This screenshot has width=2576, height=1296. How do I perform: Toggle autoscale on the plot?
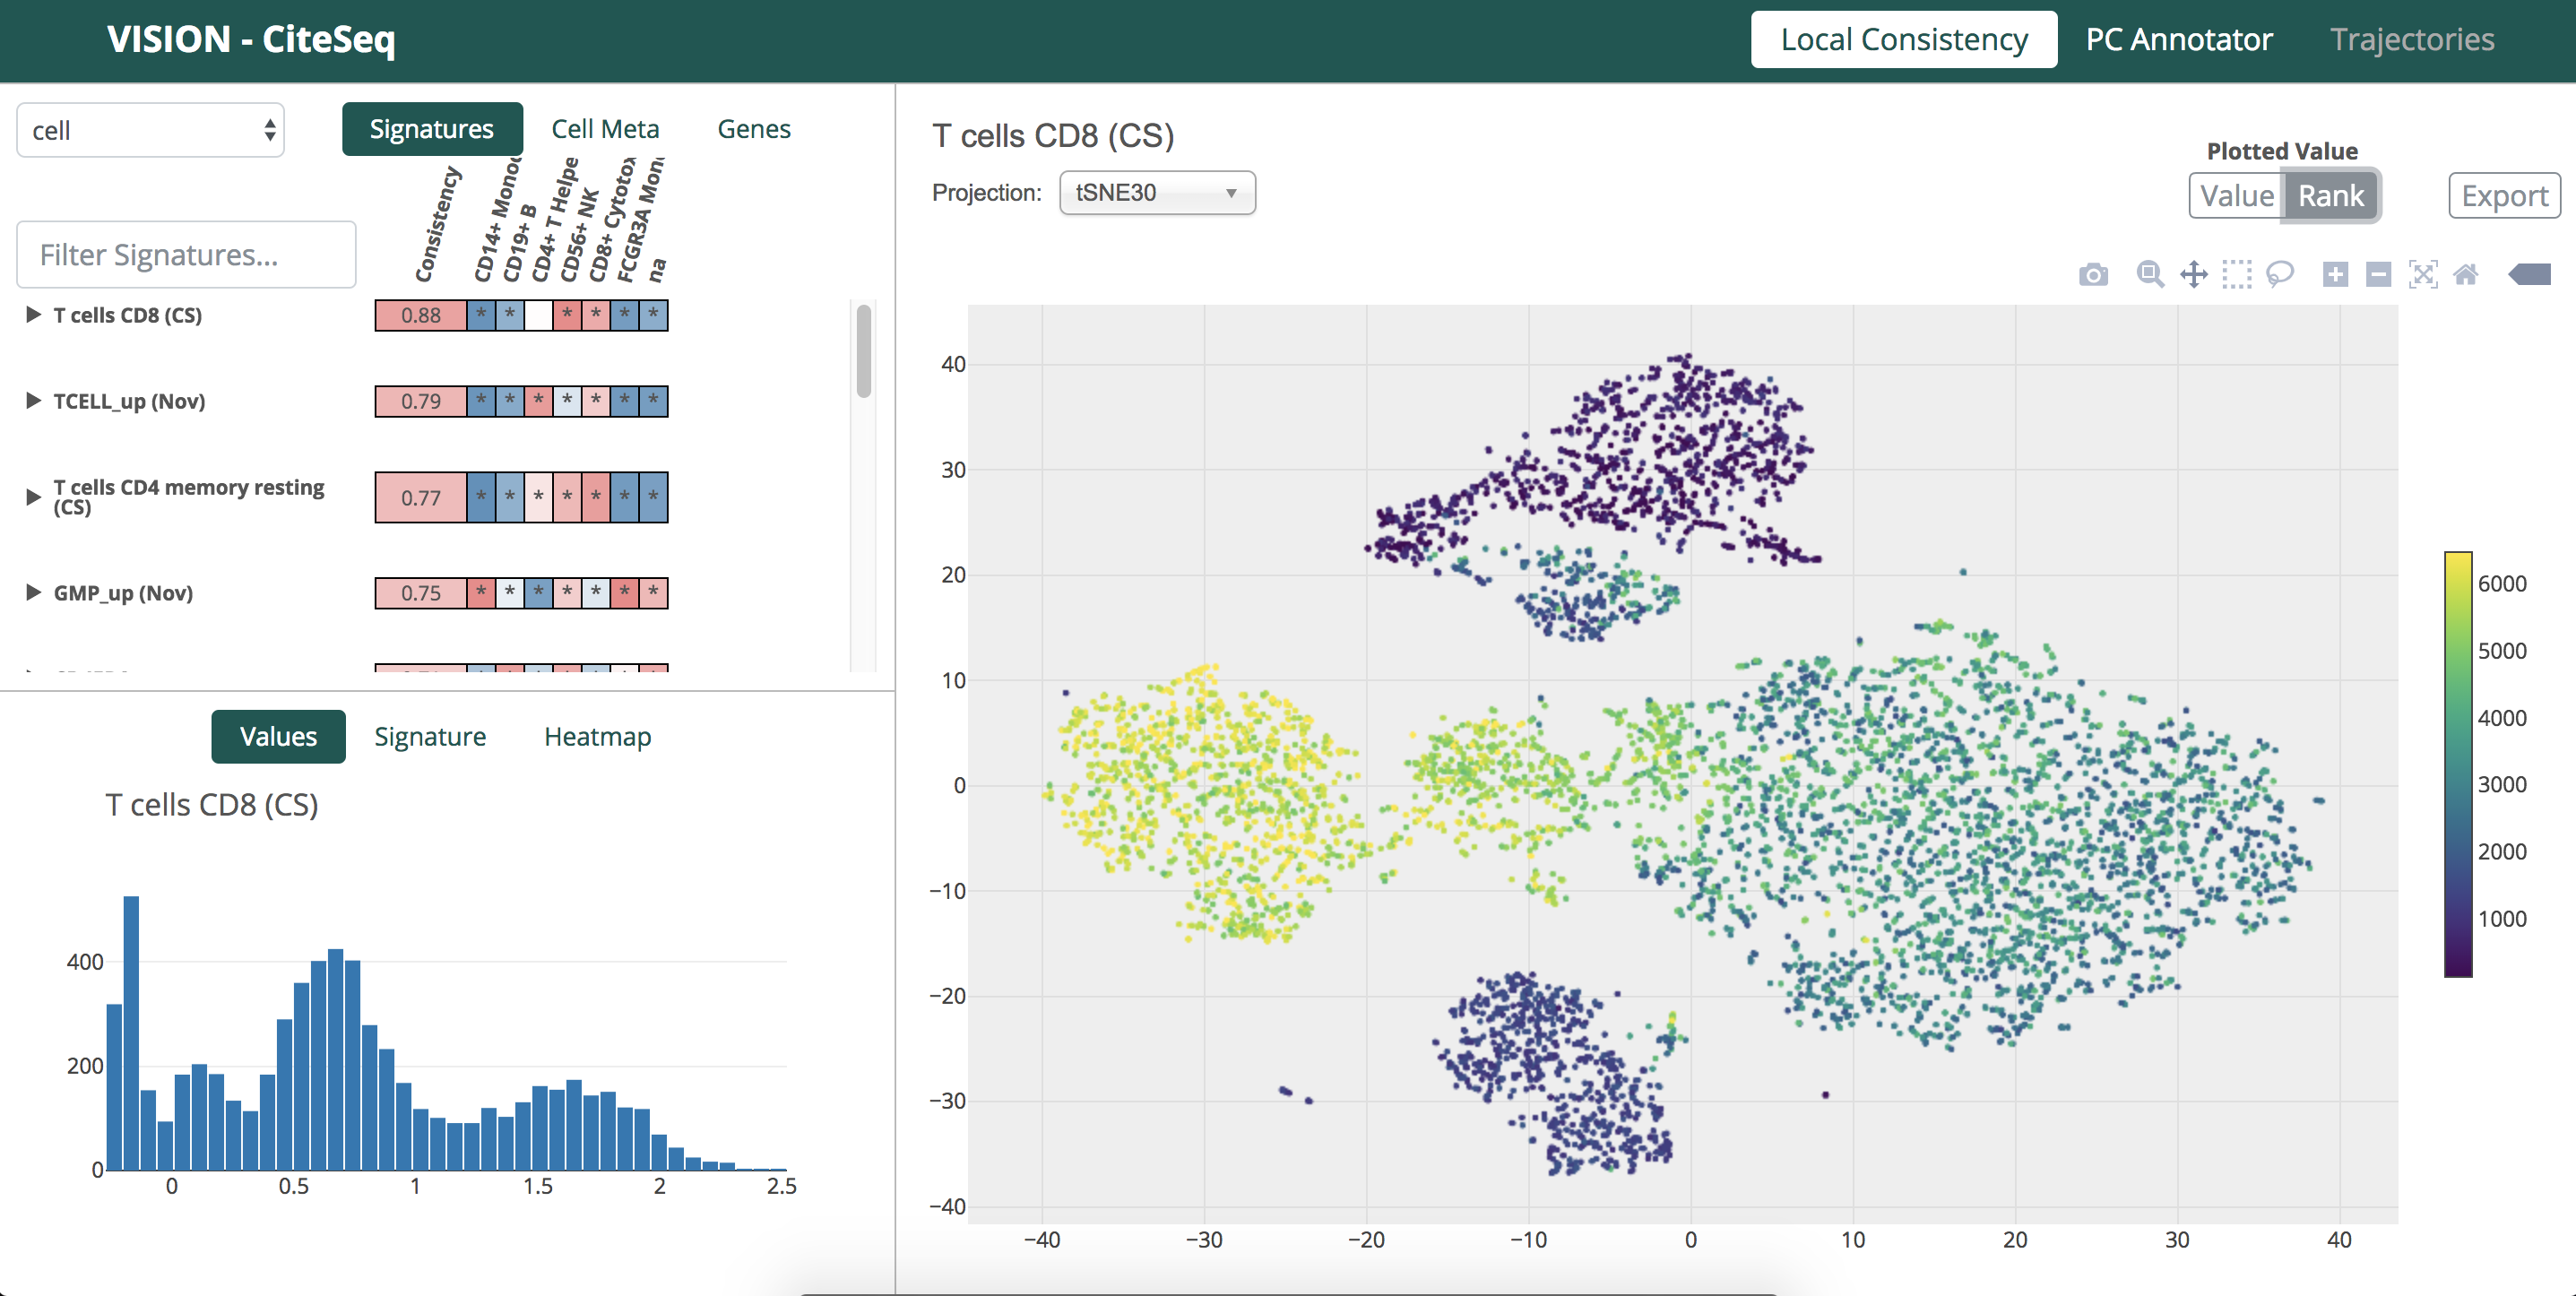(x=2424, y=274)
